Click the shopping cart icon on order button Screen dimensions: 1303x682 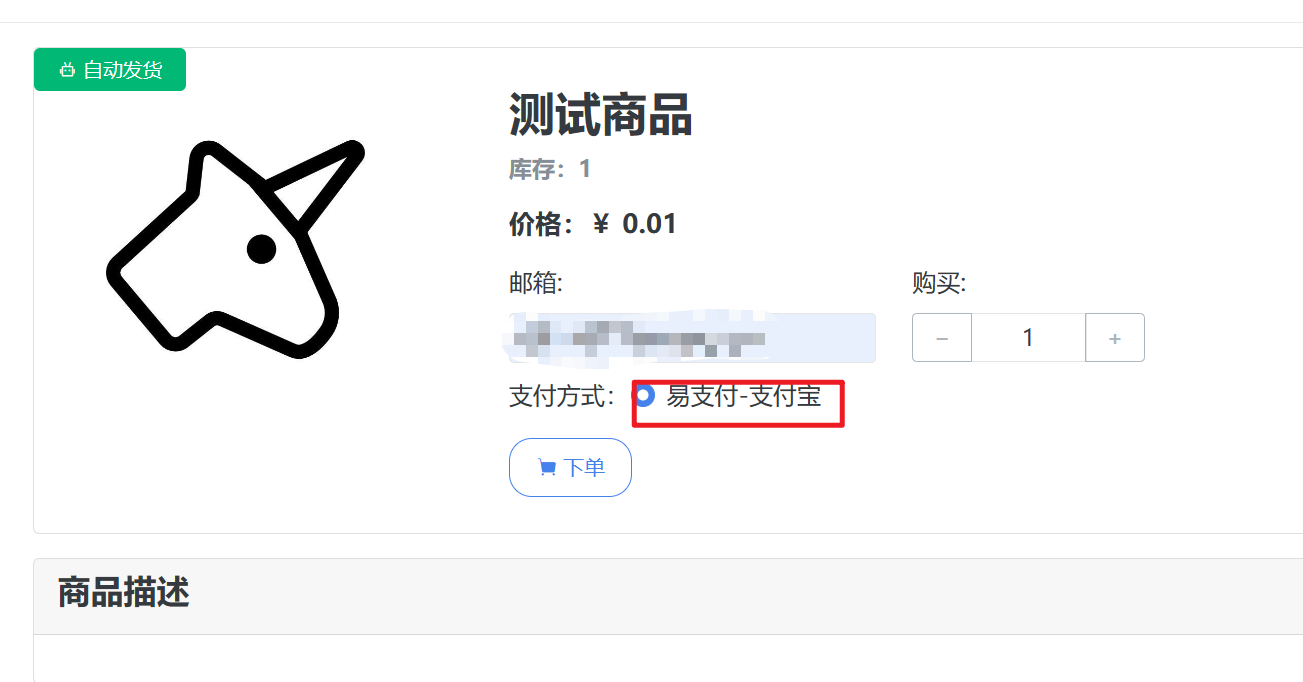[x=546, y=467]
